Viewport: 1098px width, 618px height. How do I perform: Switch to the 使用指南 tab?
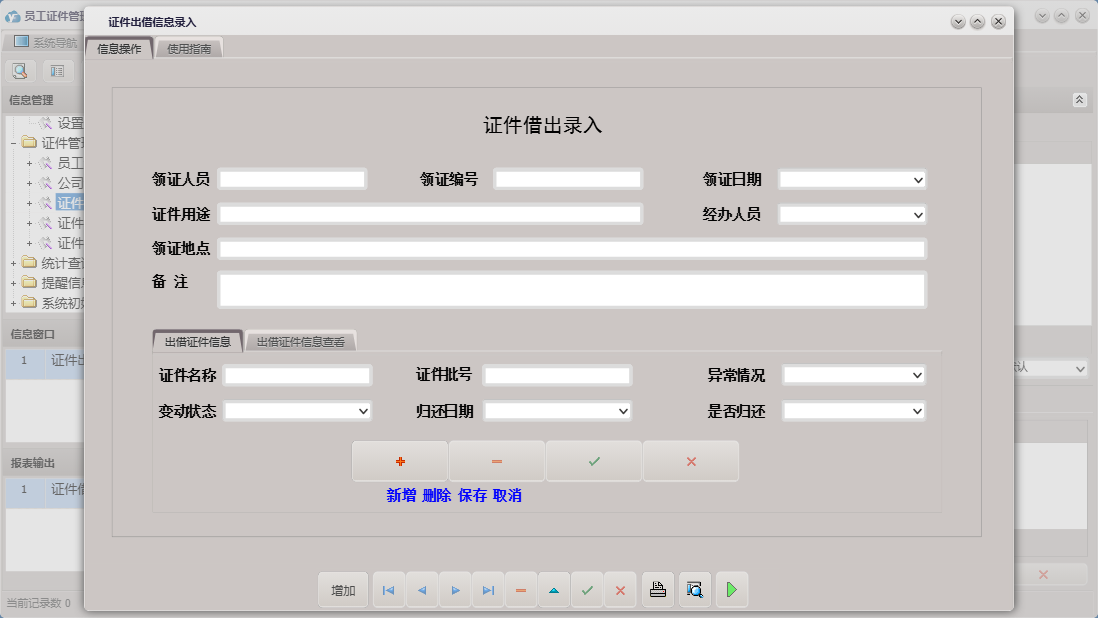[188, 46]
